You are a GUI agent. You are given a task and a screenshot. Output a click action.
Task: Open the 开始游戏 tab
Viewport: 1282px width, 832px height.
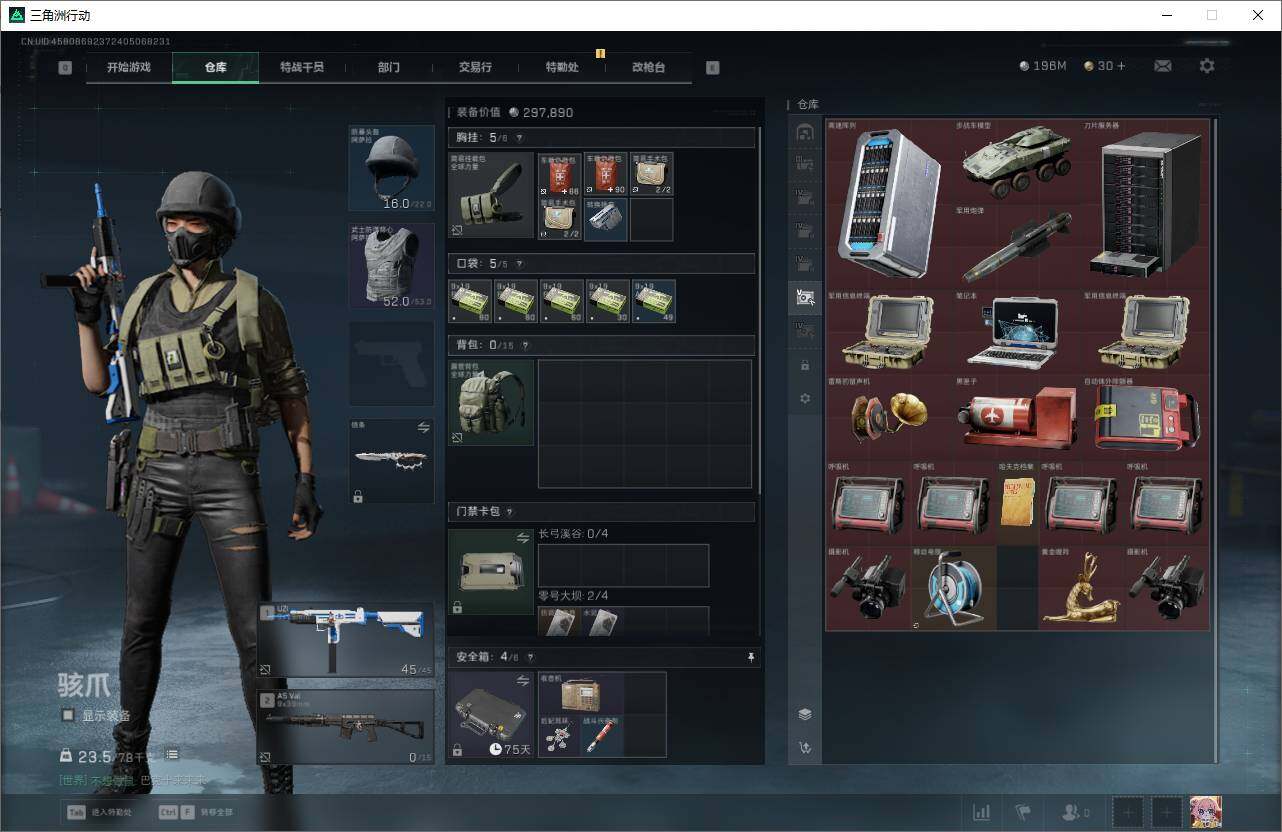(x=129, y=67)
